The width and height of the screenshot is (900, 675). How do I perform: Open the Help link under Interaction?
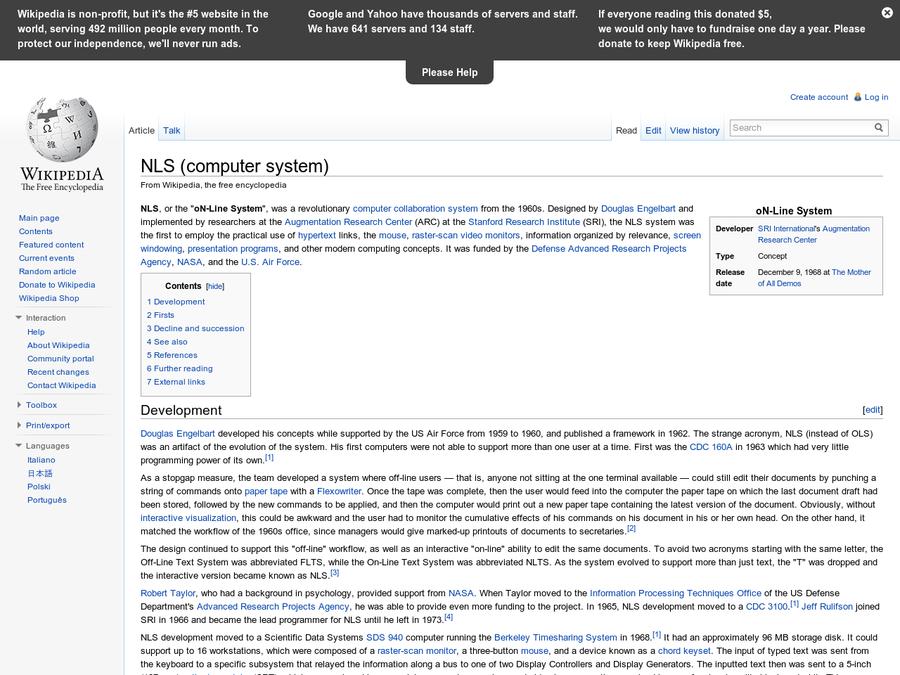[x=36, y=332]
